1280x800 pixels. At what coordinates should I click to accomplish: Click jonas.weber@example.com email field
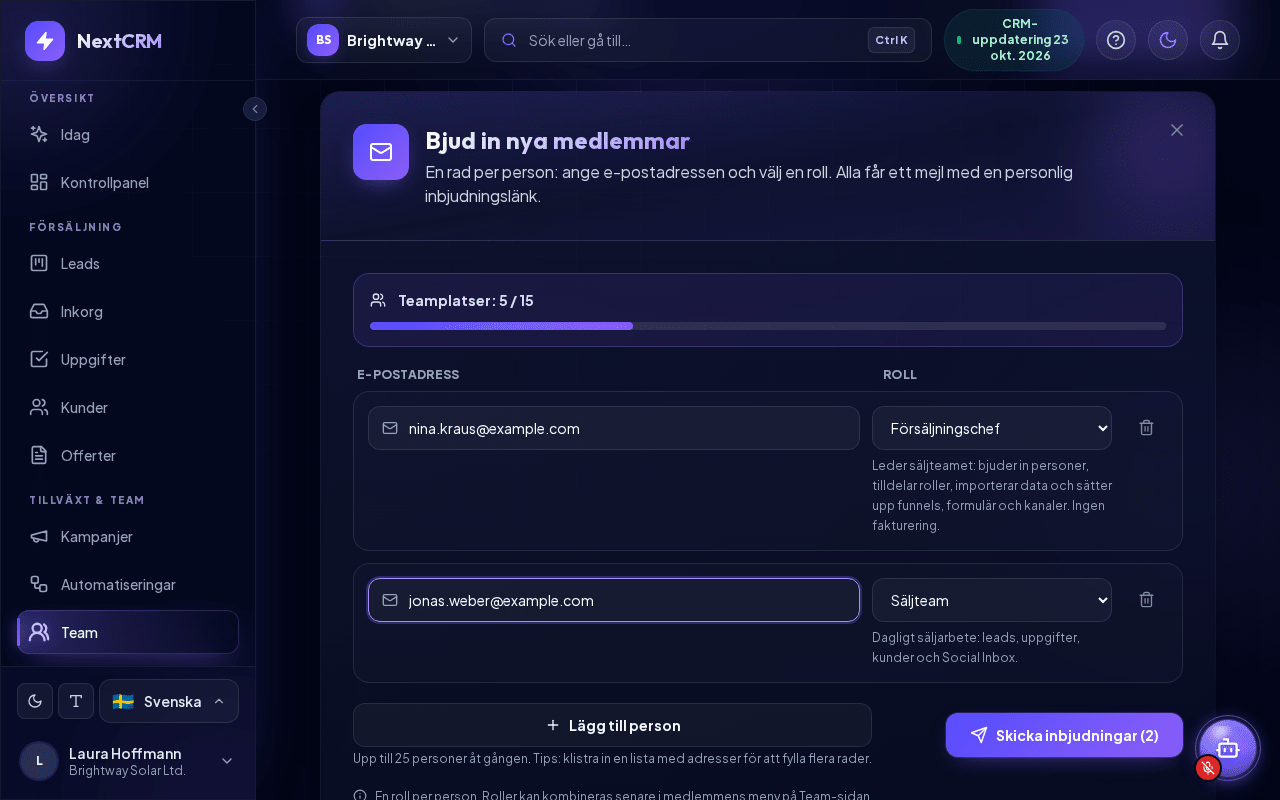pyautogui.click(x=614, y=600)
